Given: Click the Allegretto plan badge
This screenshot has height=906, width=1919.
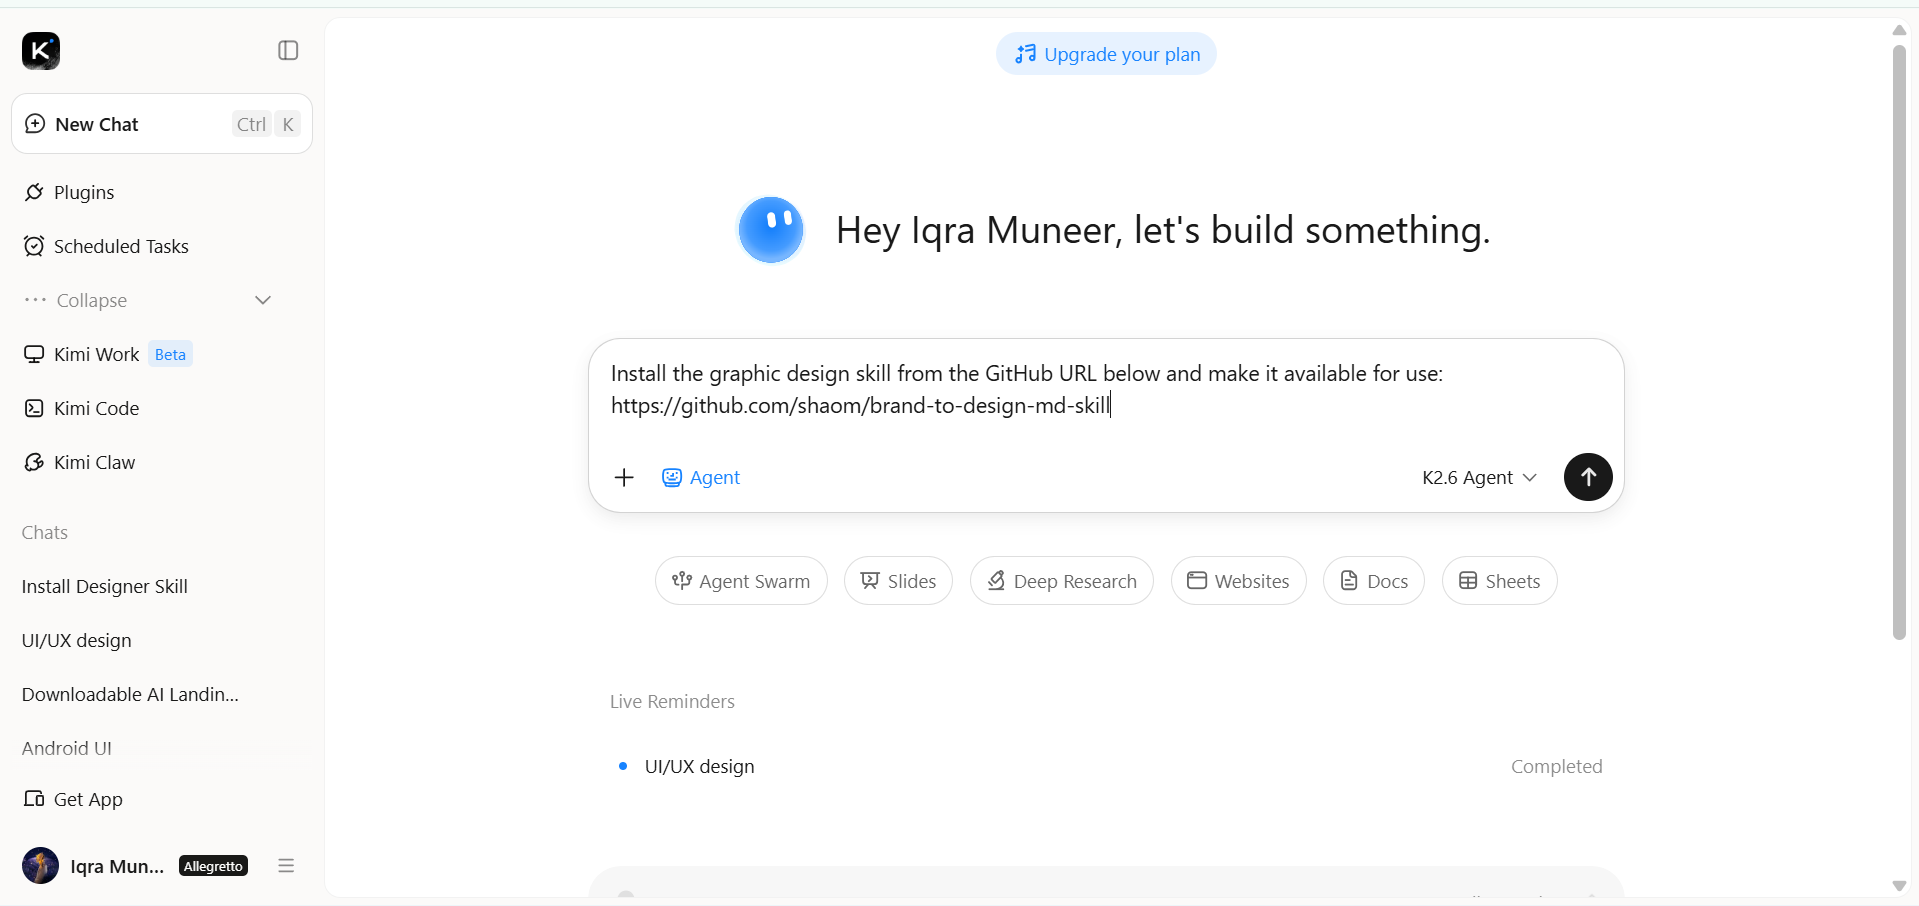Looking at the screenshot, I should [x=213, y=866].
